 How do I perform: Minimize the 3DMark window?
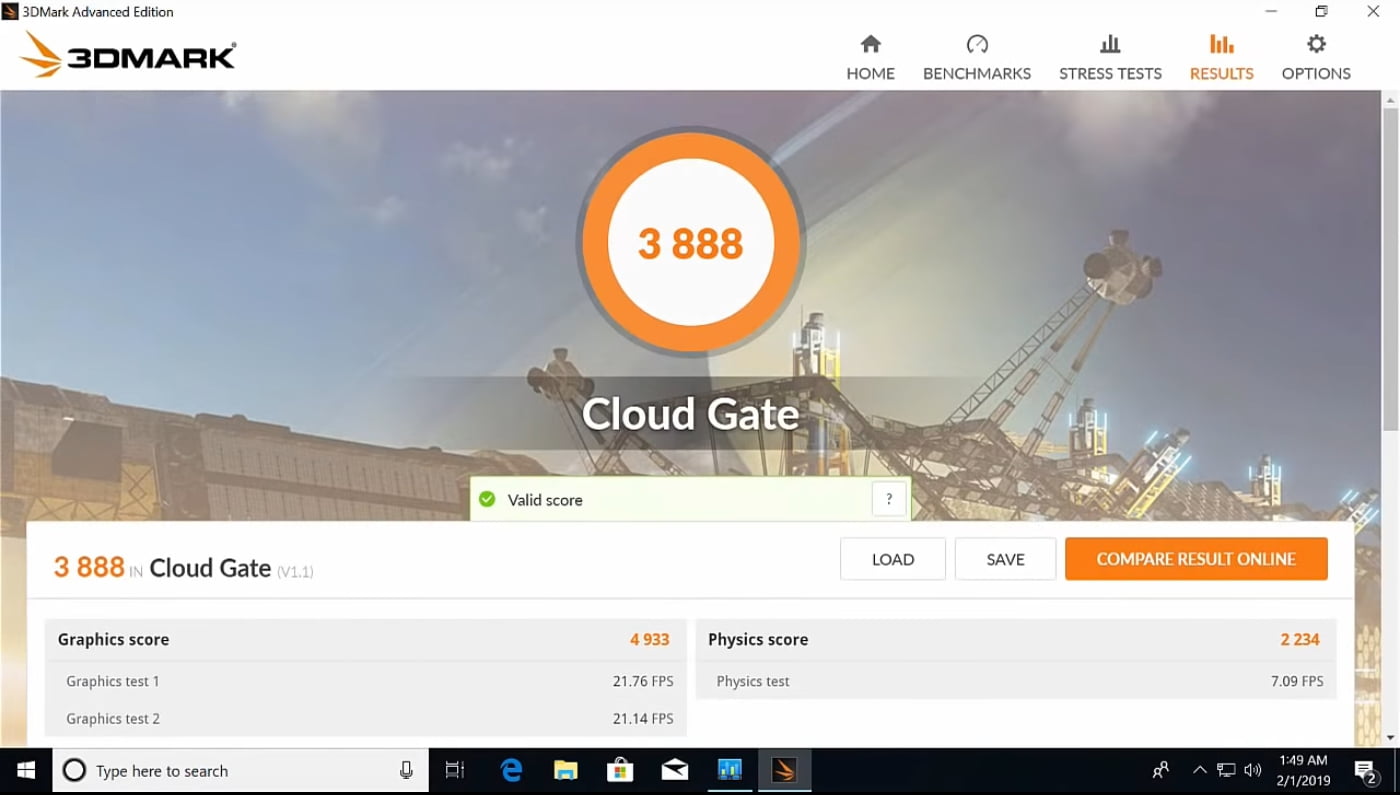(1271, 12)
